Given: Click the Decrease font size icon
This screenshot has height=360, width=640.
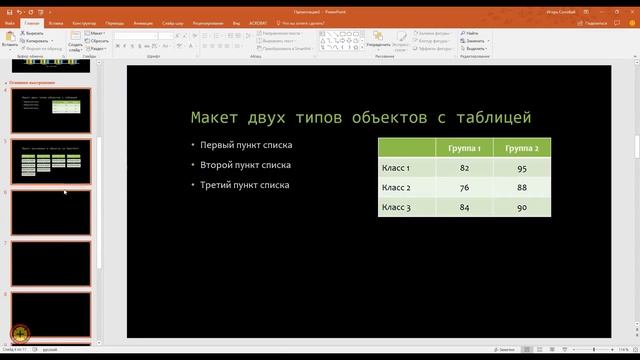Looking at the screenshot, I should [x=184, y=36].
